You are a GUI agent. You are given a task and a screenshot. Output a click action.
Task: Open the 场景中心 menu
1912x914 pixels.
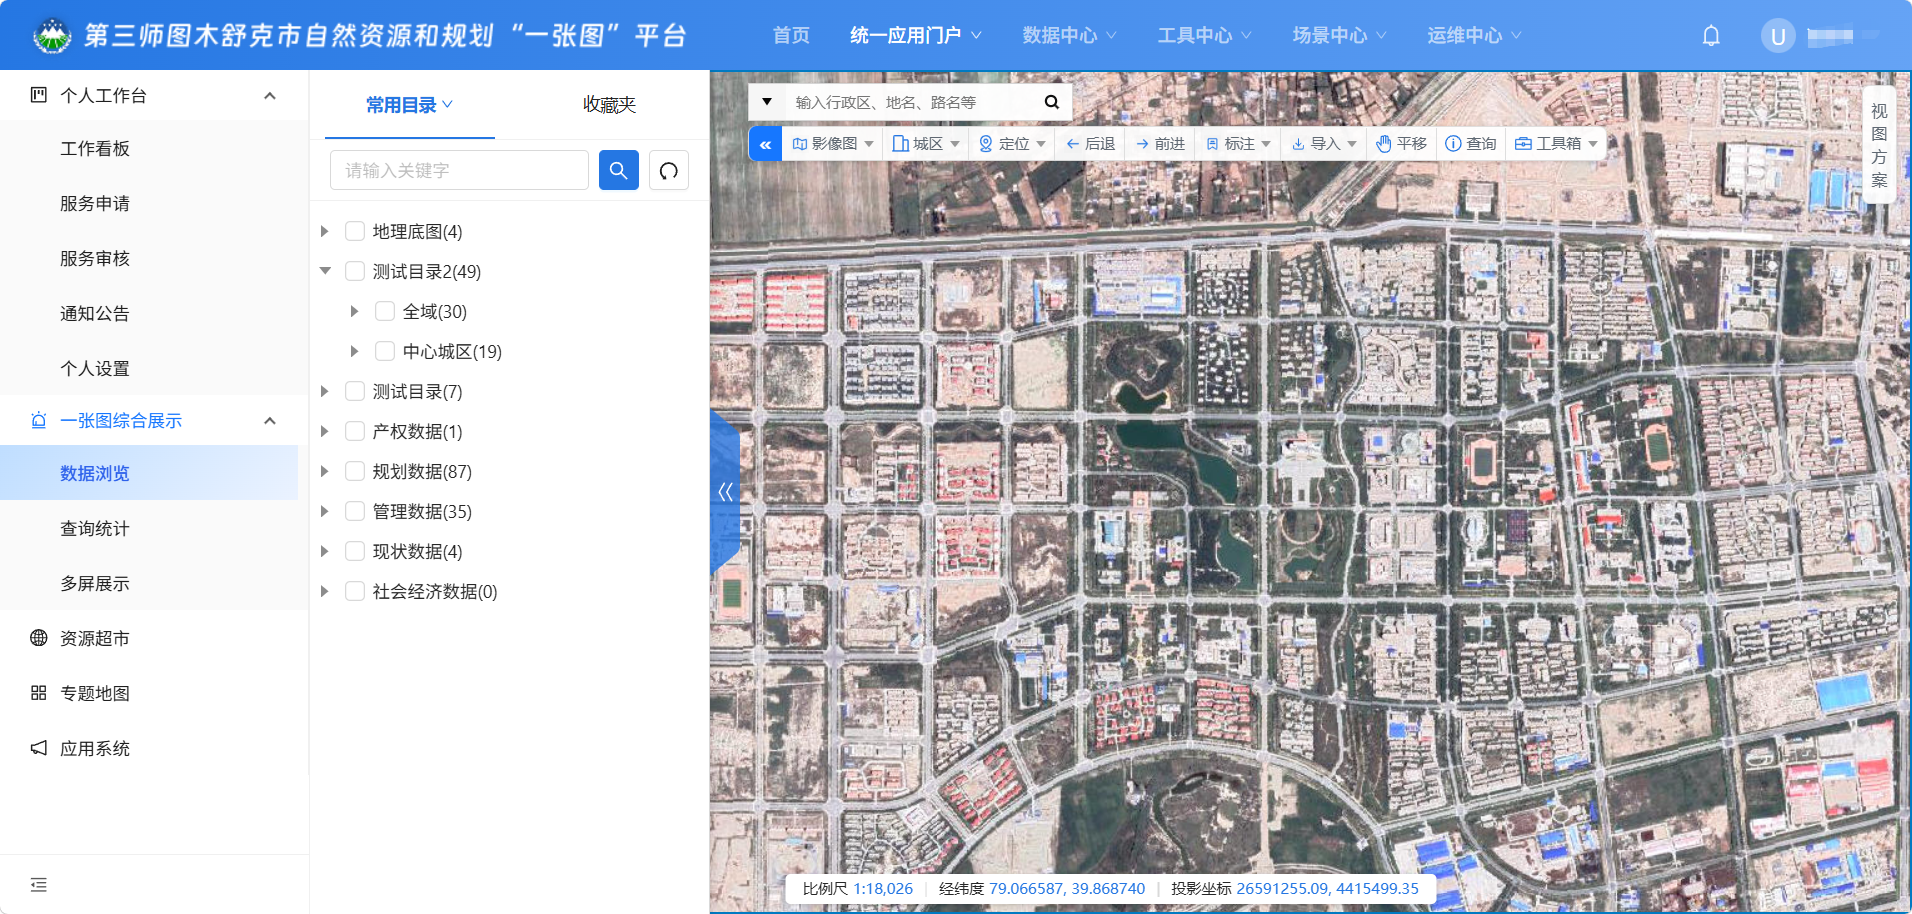tap(1339, 36)
